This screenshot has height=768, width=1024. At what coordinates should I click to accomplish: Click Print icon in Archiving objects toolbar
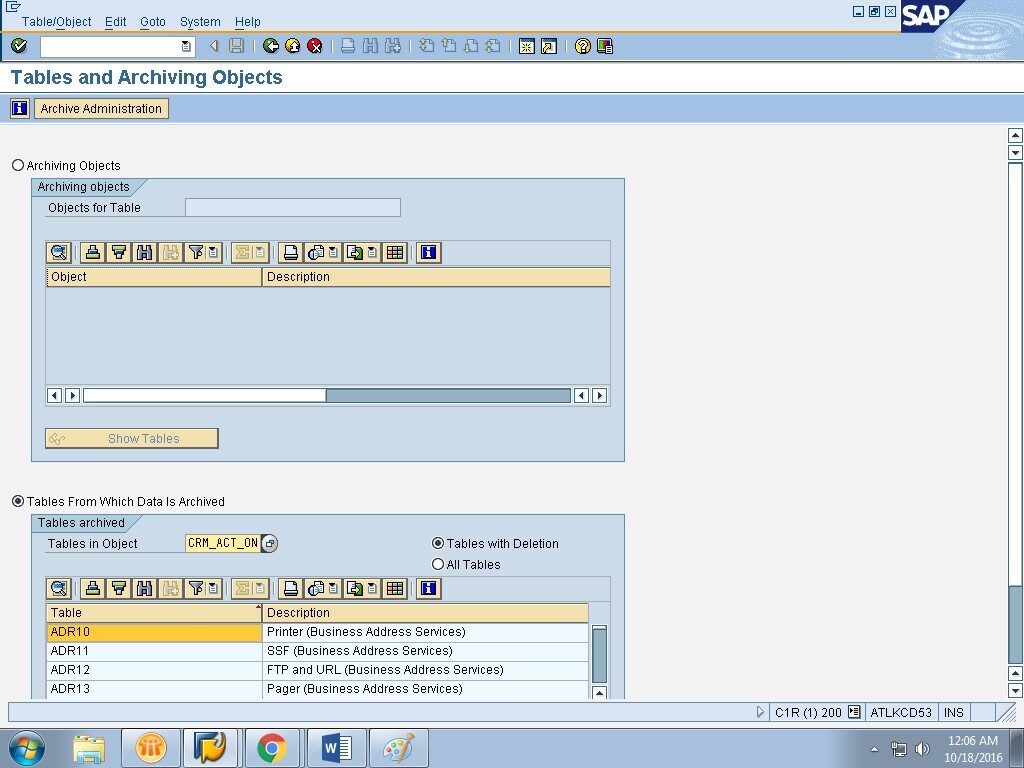(290, 253)
